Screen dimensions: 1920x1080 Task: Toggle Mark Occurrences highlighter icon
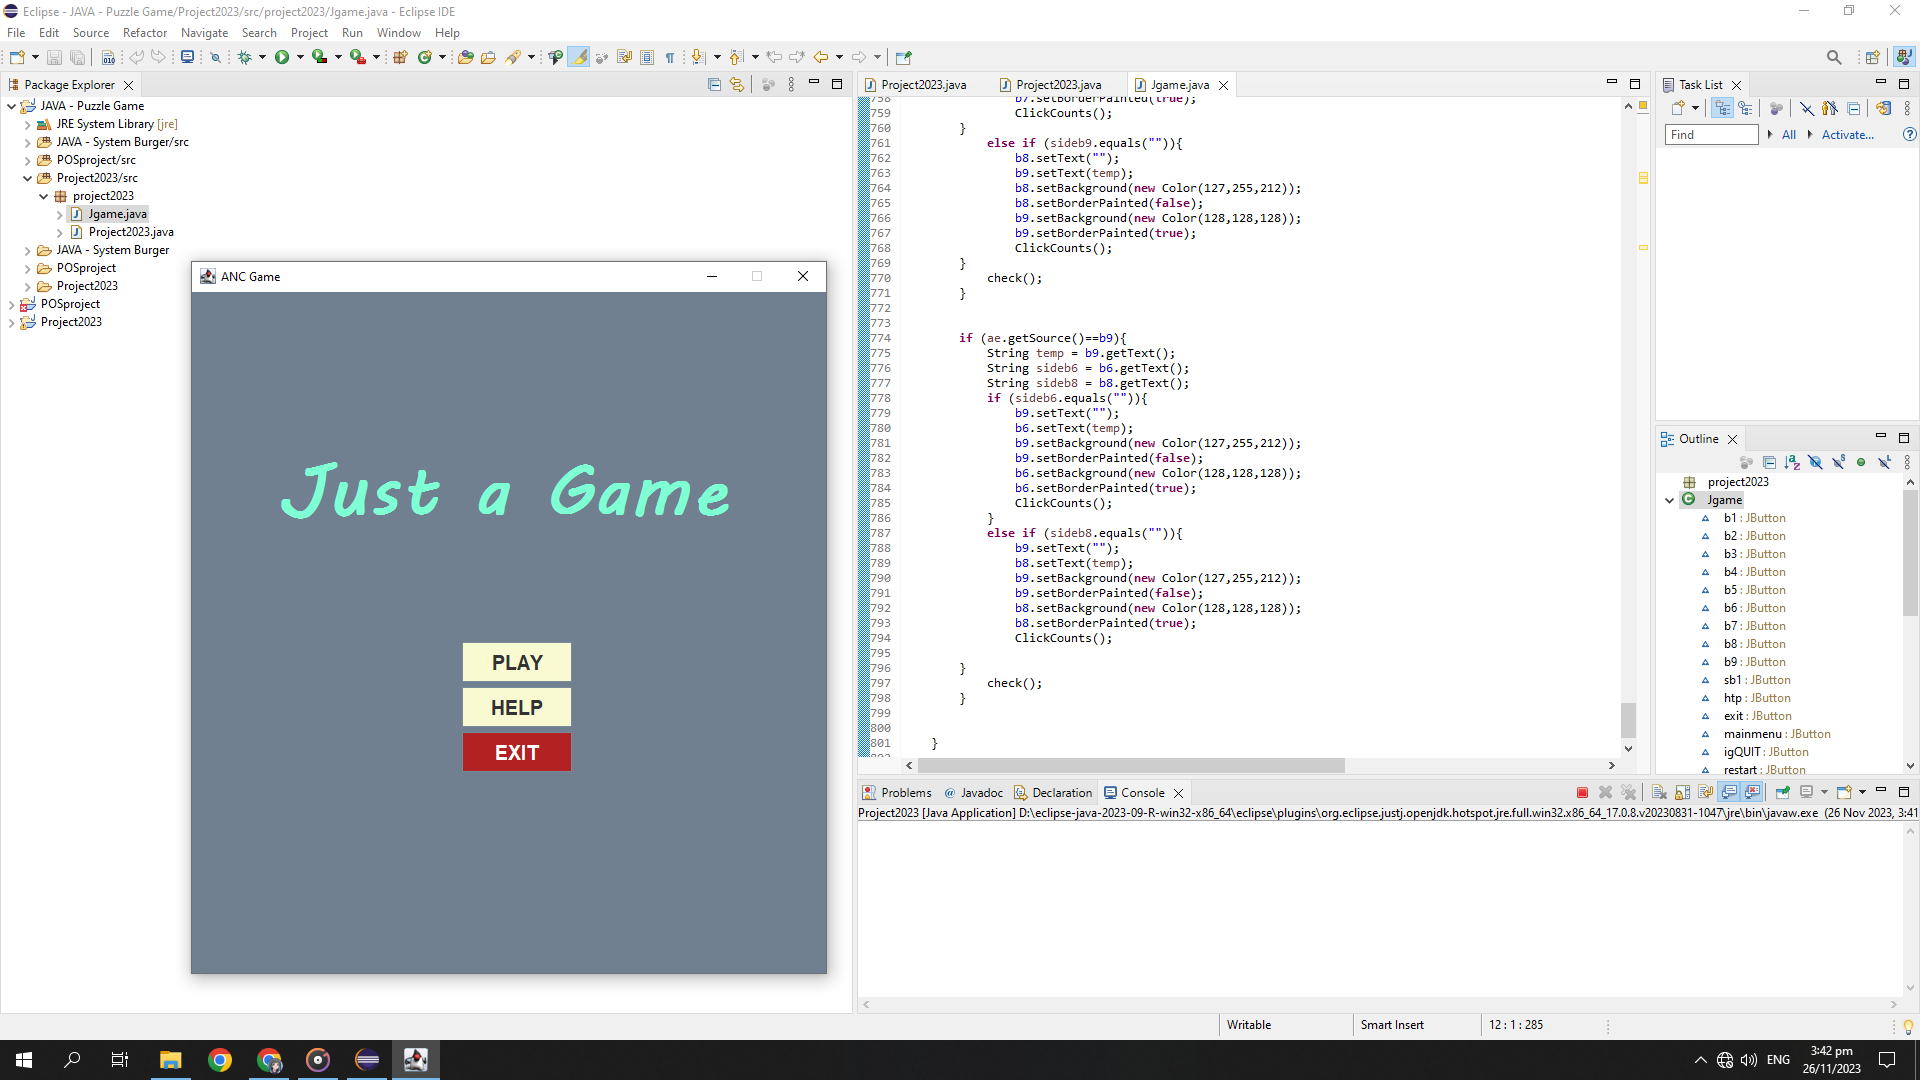point(578,57)
